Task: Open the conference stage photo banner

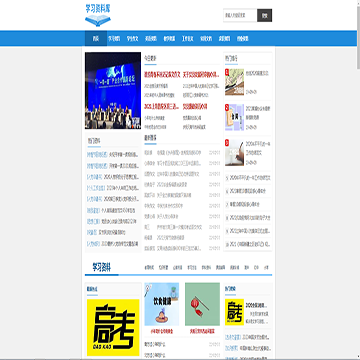Action: [113, 91]
